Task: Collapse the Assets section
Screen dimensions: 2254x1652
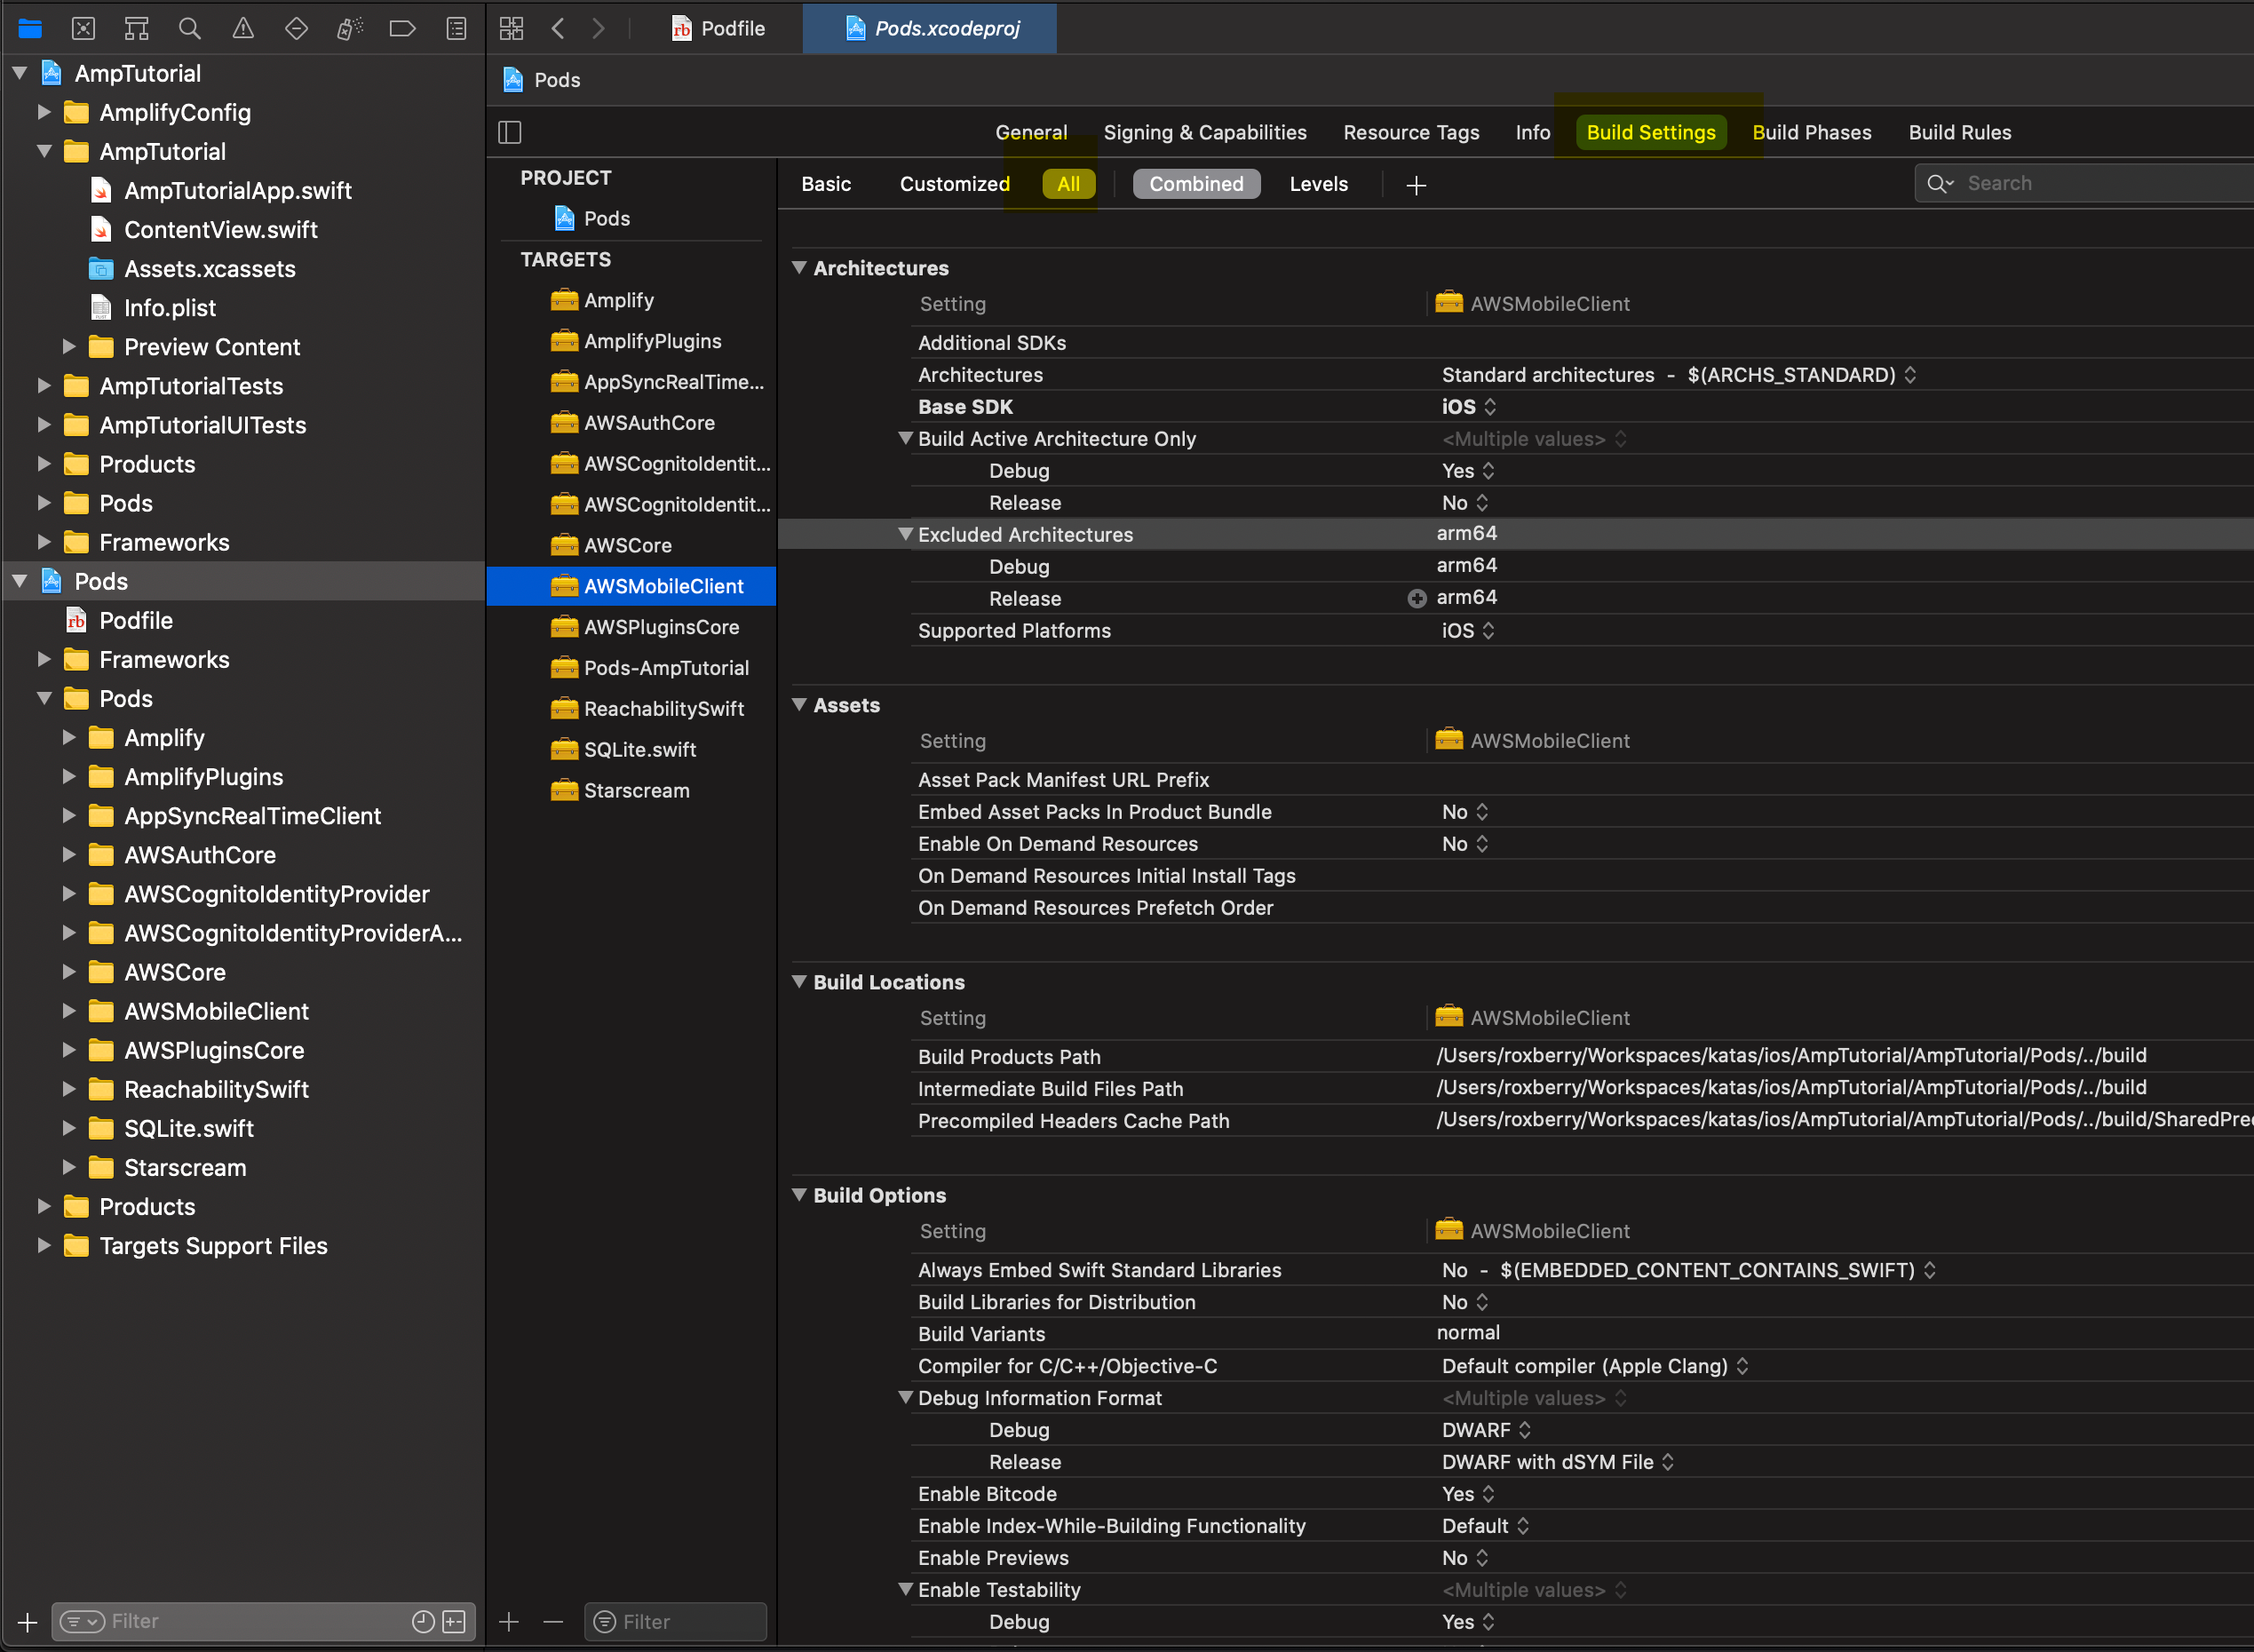Action: (x=799, y=705)
